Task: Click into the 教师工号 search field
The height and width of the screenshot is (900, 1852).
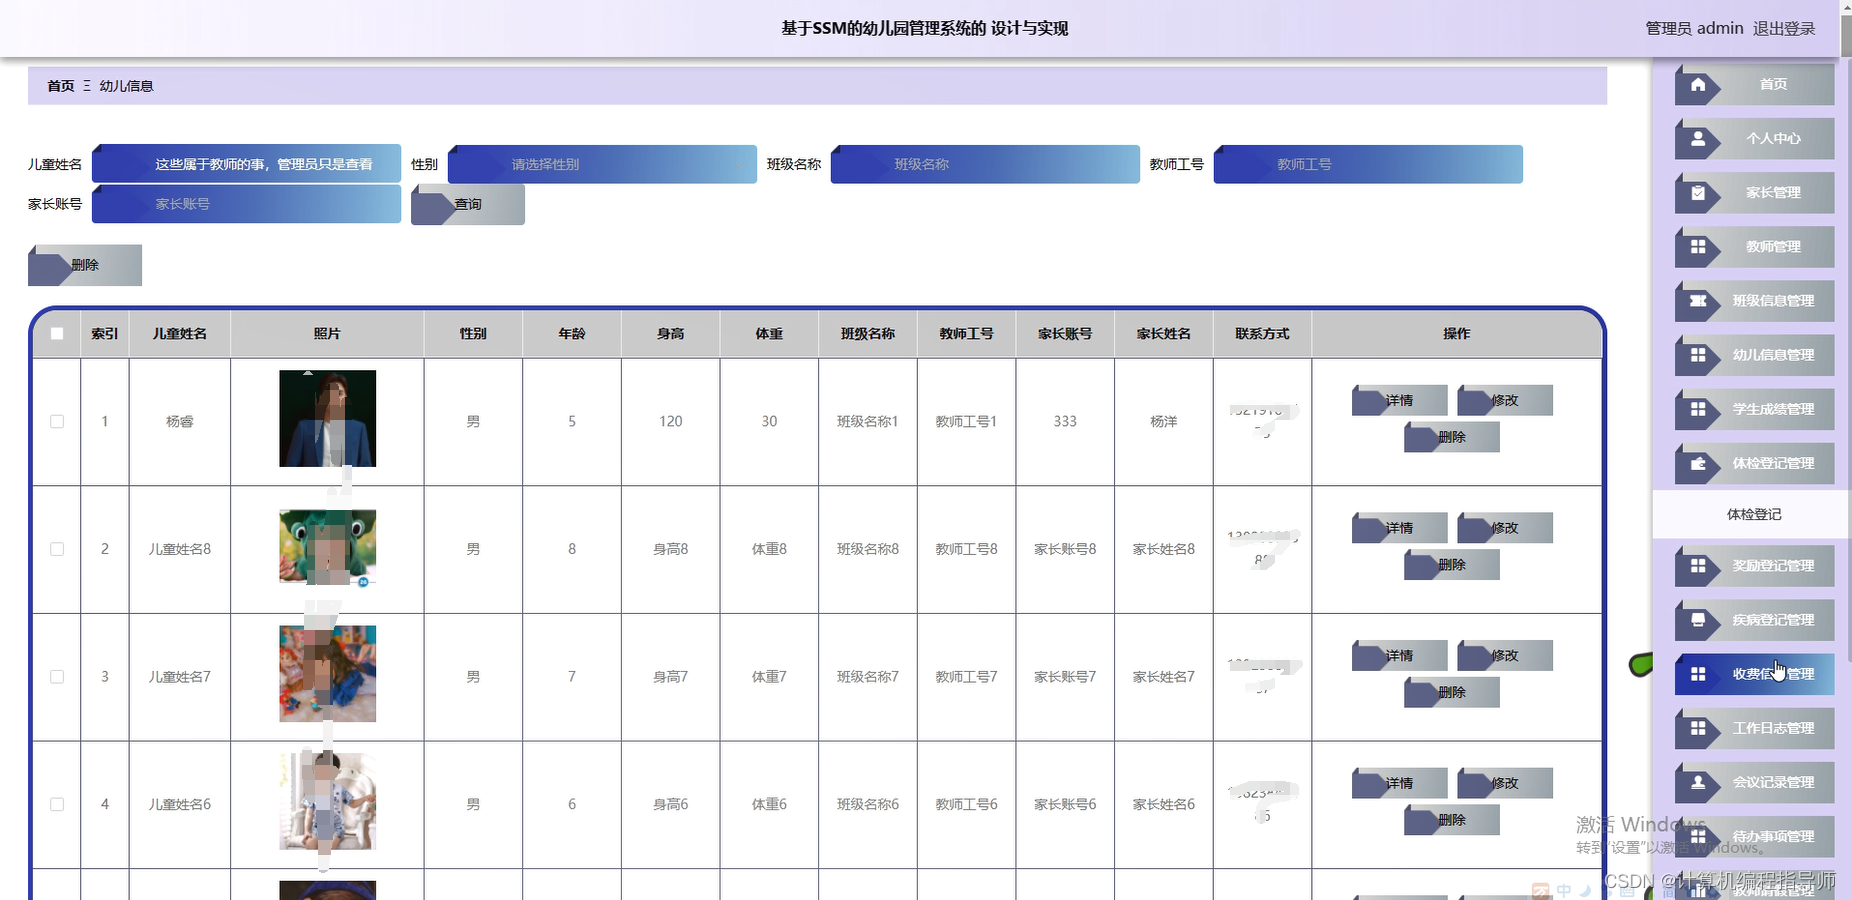Action: pos(1368,164)
